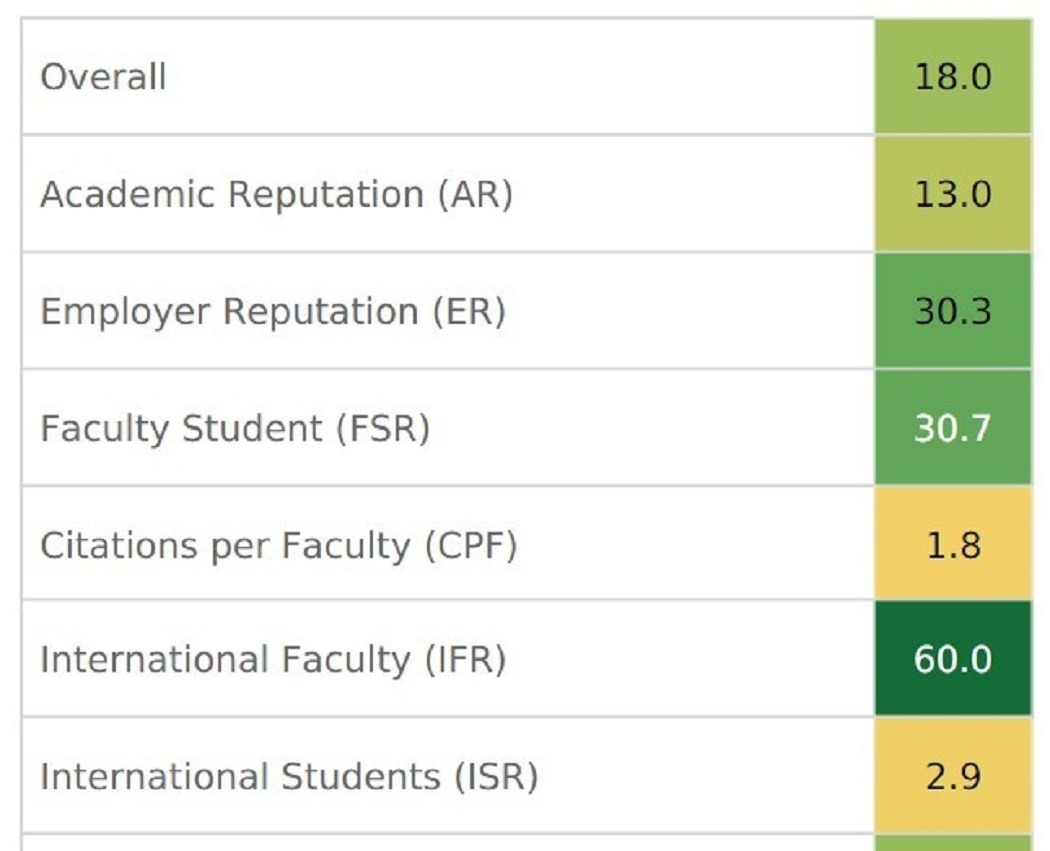Image resolution: width=1050 pixels, height=851 pixels.
Task: Click the Overall row label
Action: 103,77
